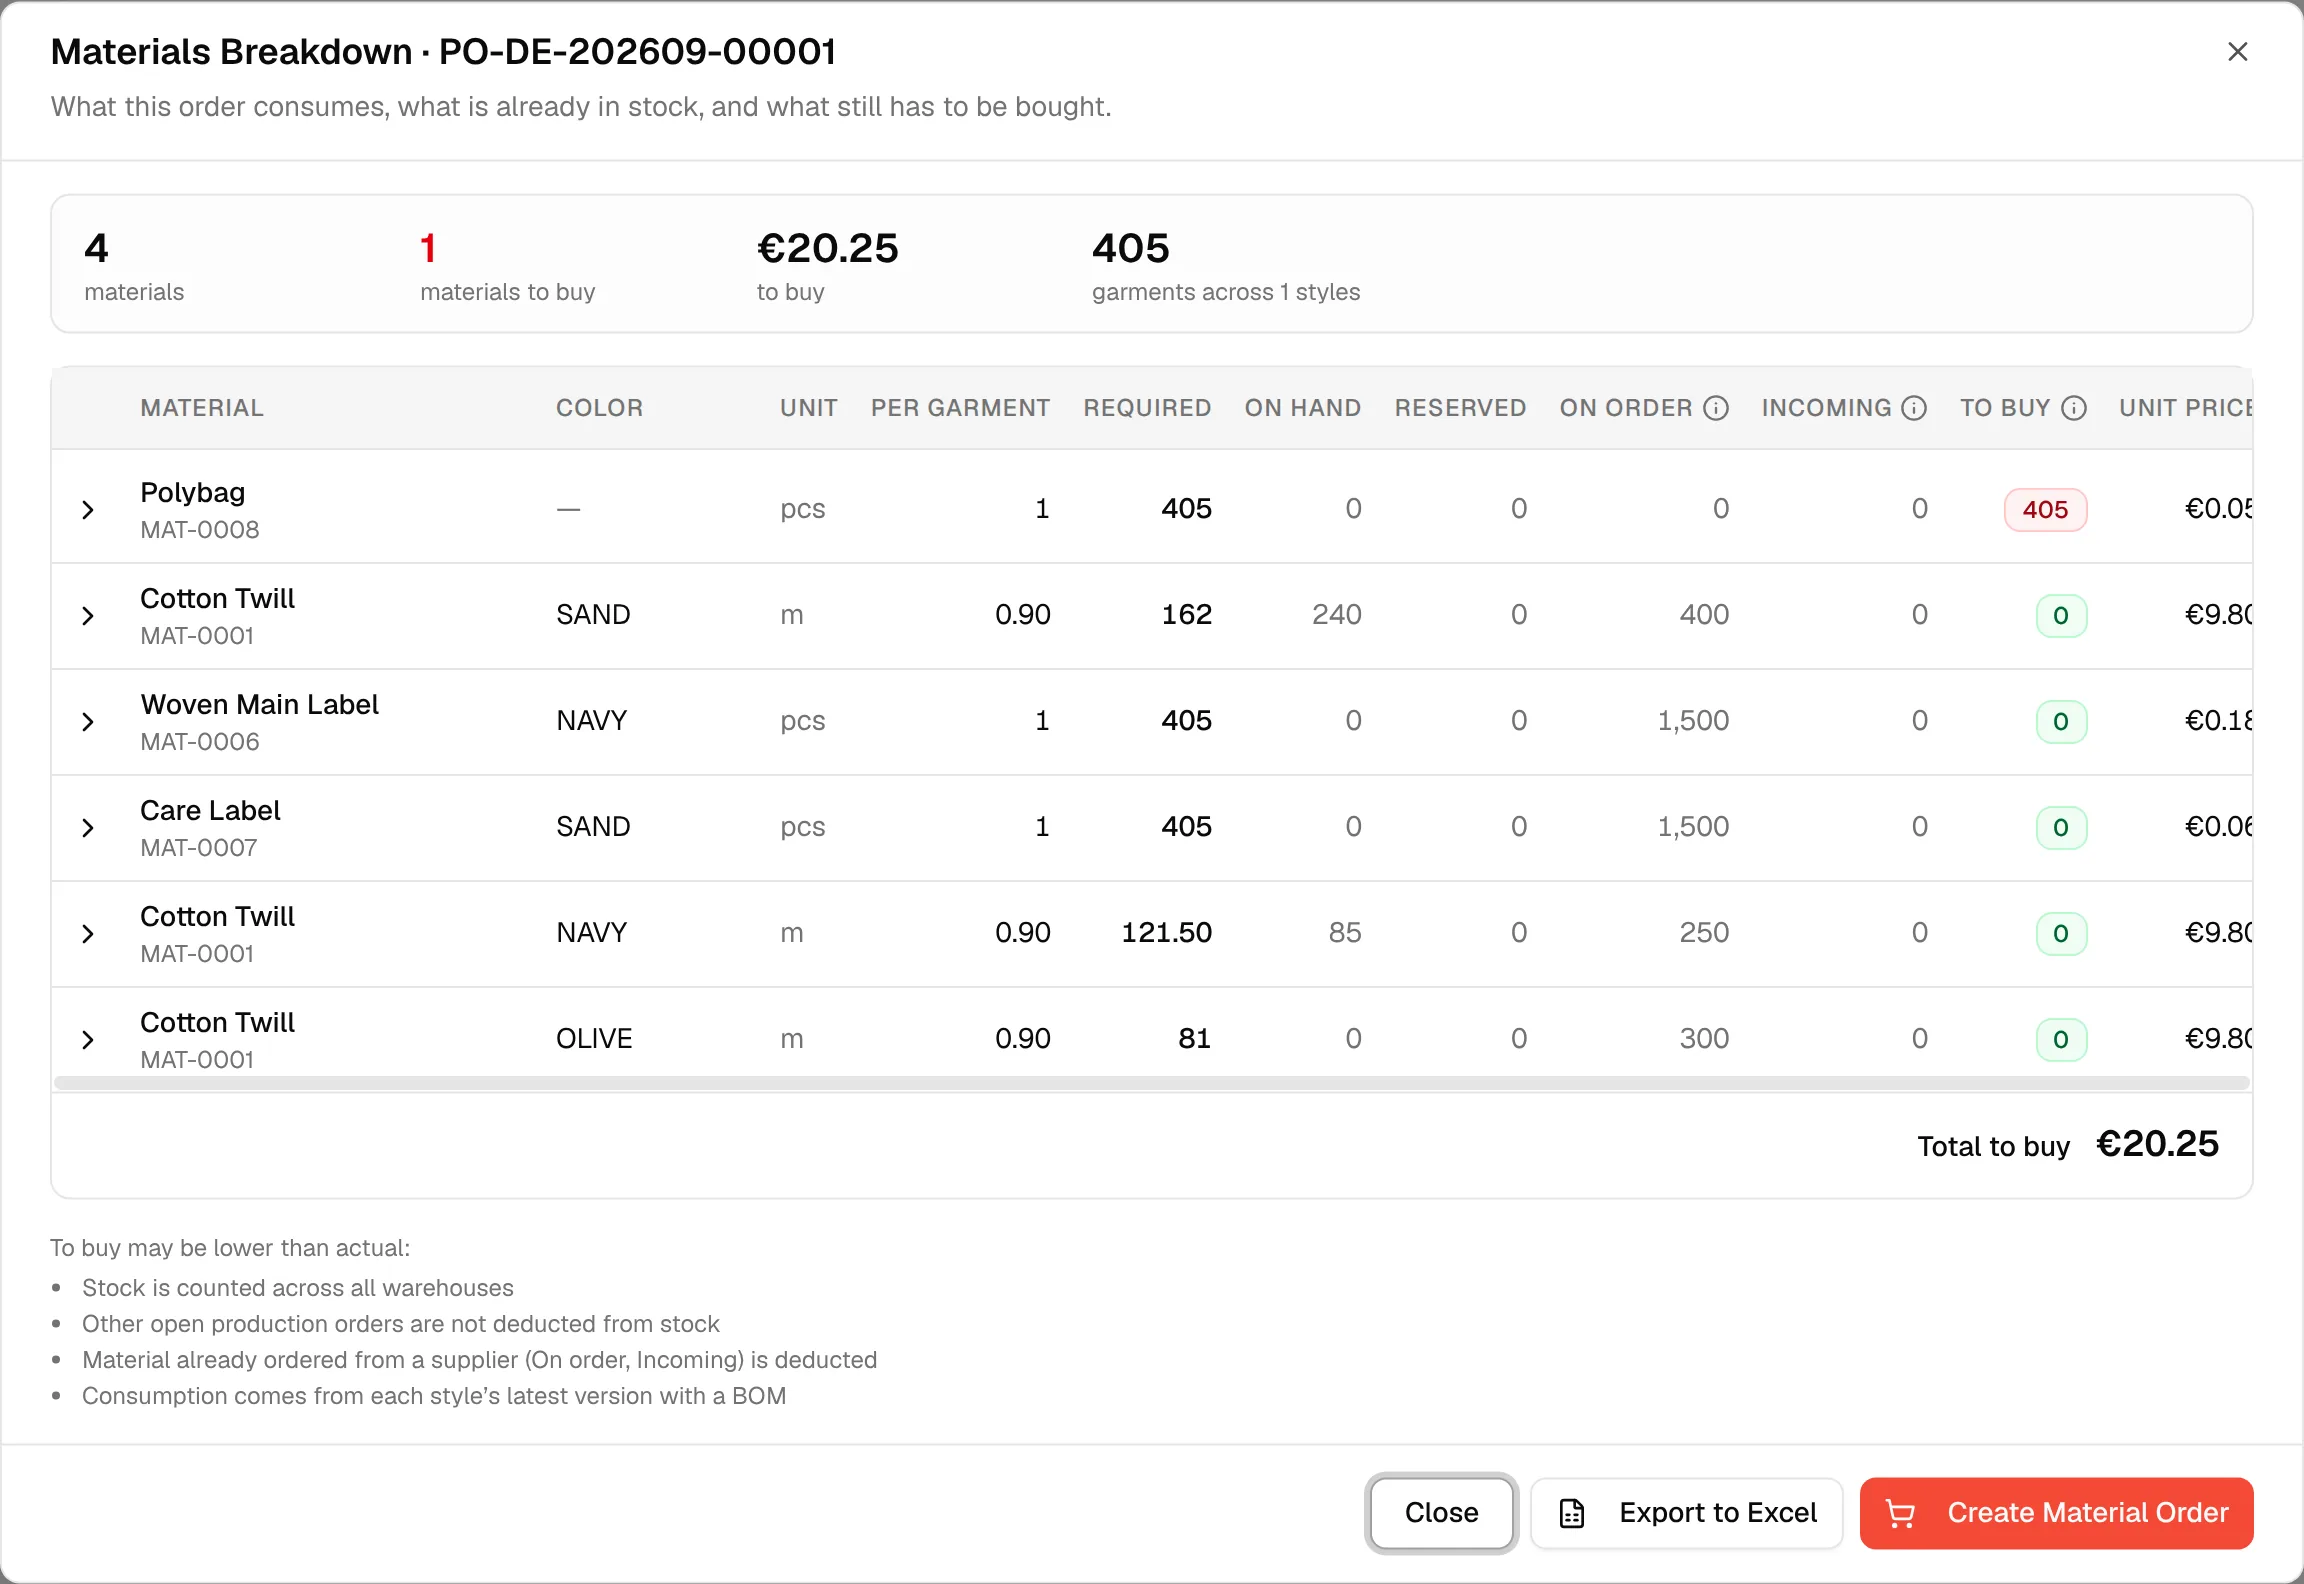Click the 121.50 required value

coord(1166,933)
